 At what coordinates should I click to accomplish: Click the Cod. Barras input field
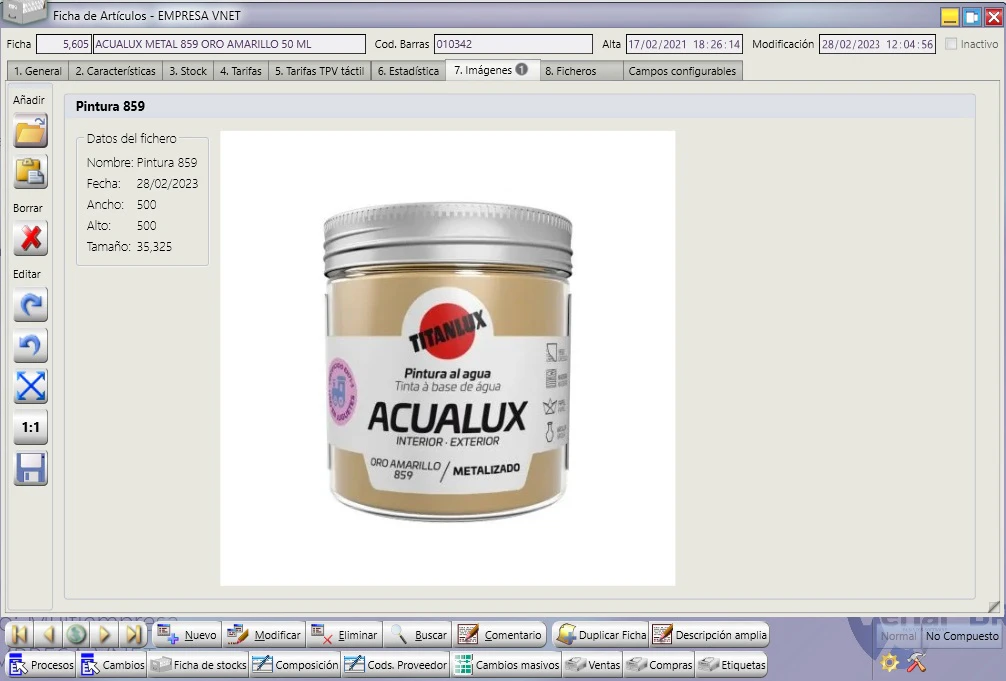[513, 44]
